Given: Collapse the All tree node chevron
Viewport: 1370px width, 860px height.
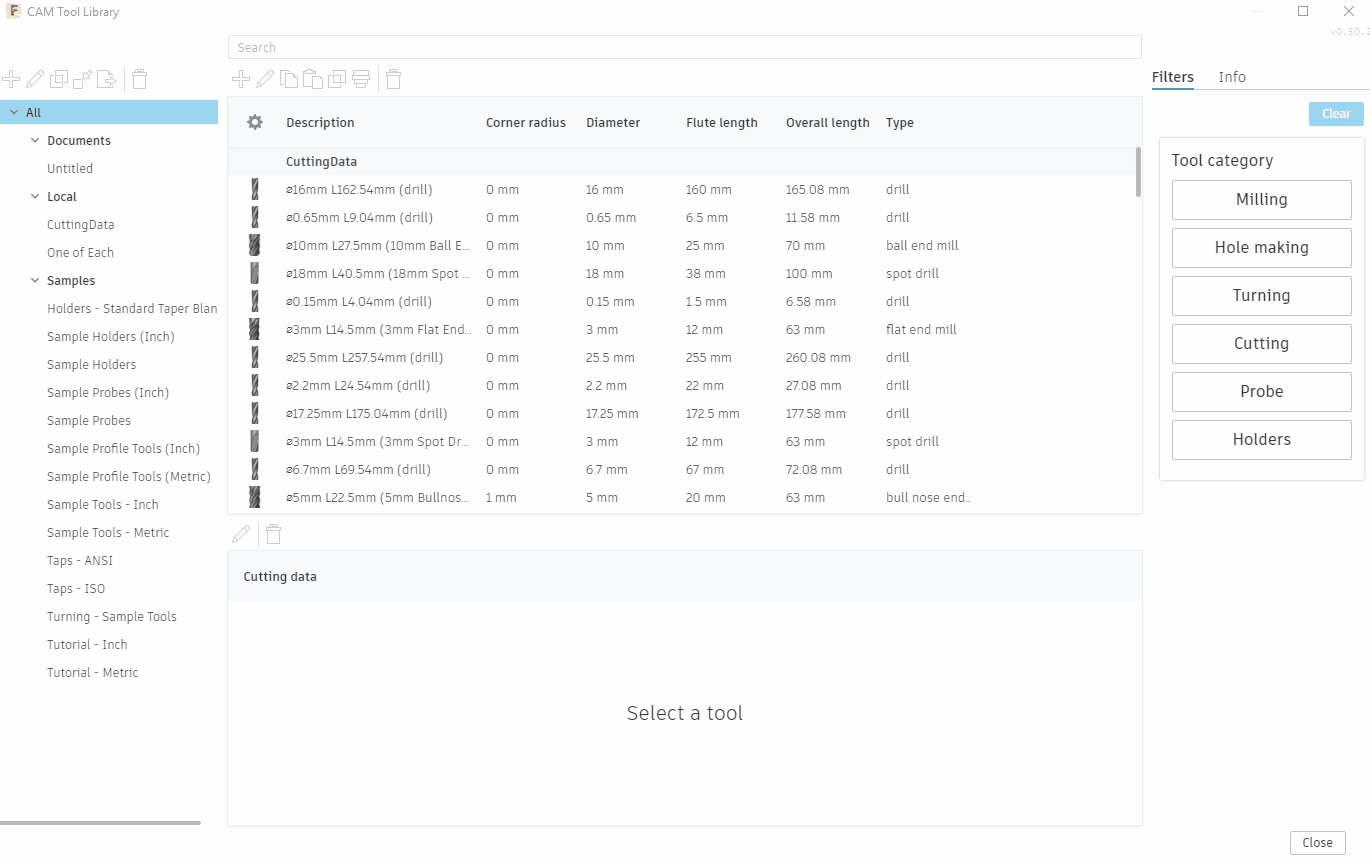Looking at the screenshot, I should [14, 113].
